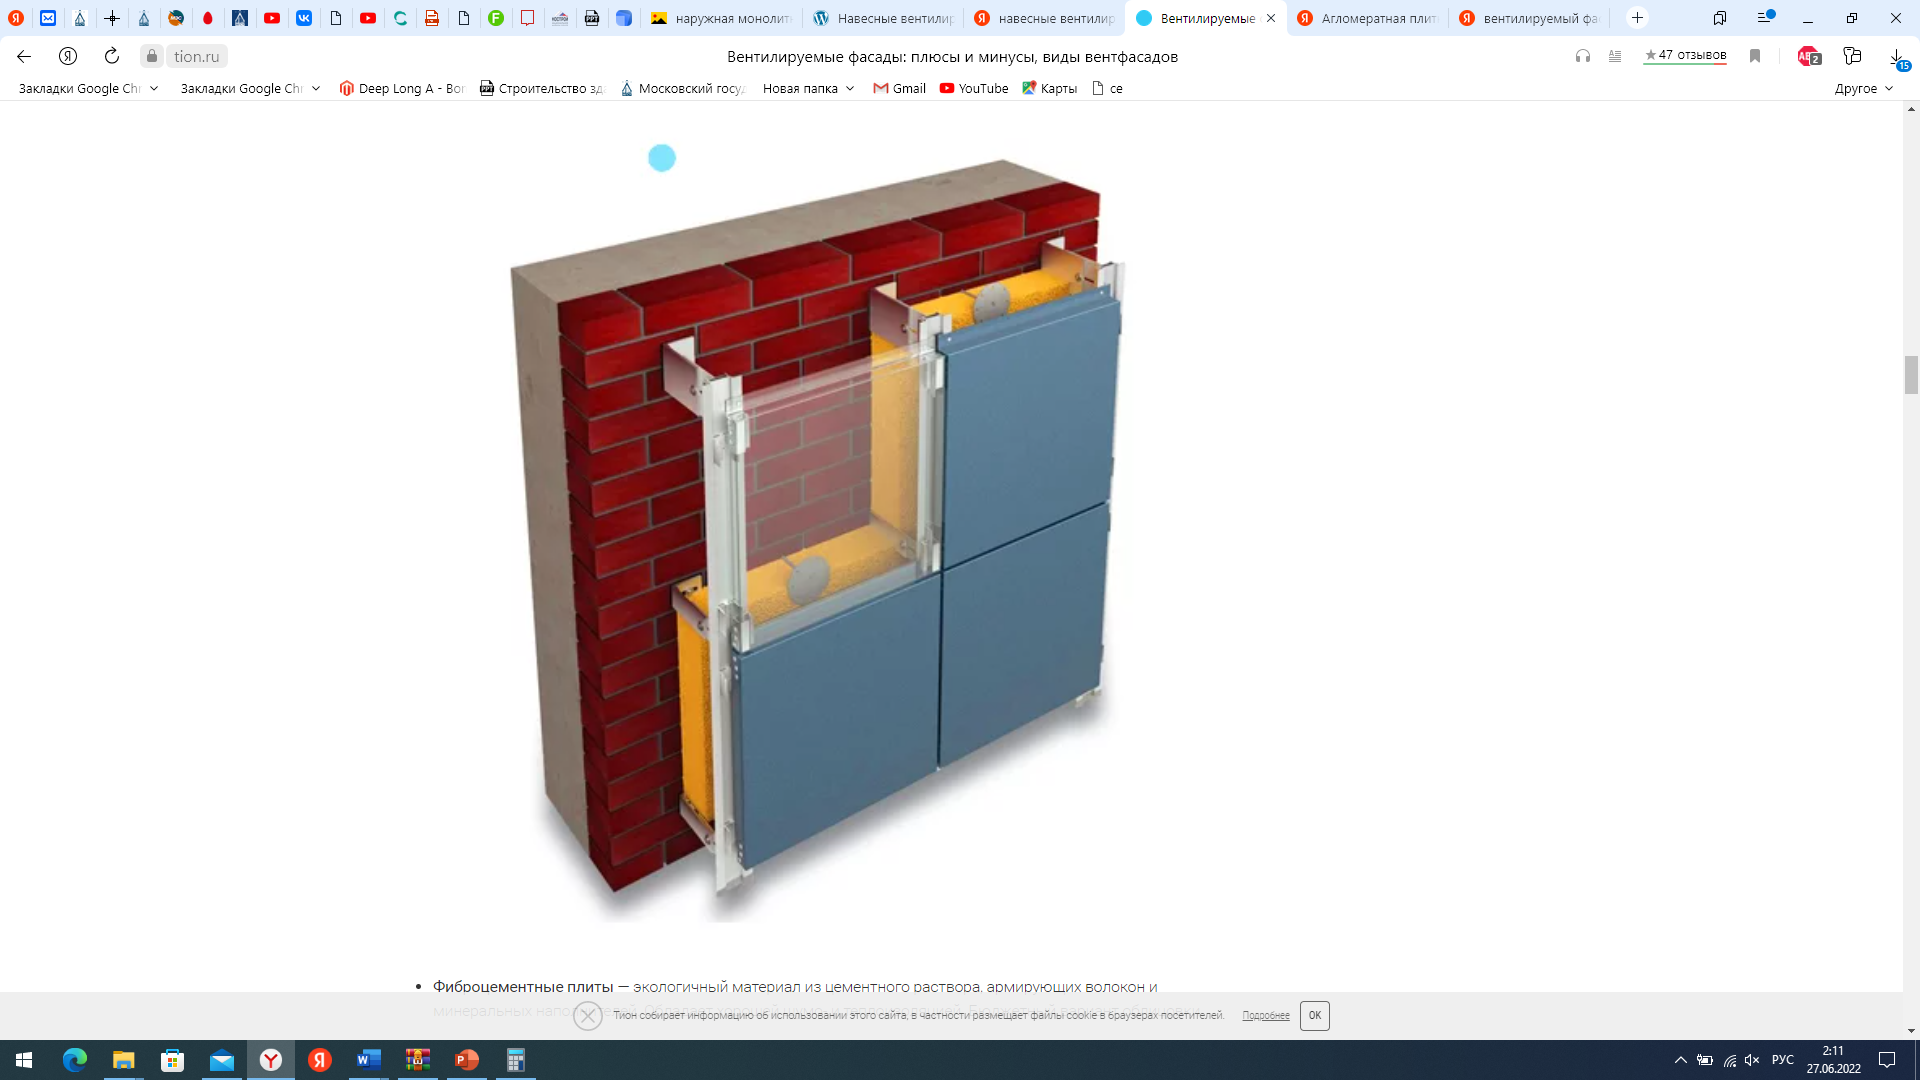
Task: Close the active Вентилируемые tab
Action: point(1271,18)
